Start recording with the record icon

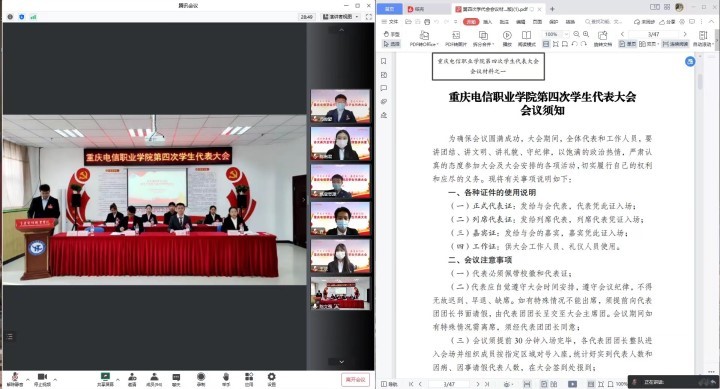[x=201, y=379]
